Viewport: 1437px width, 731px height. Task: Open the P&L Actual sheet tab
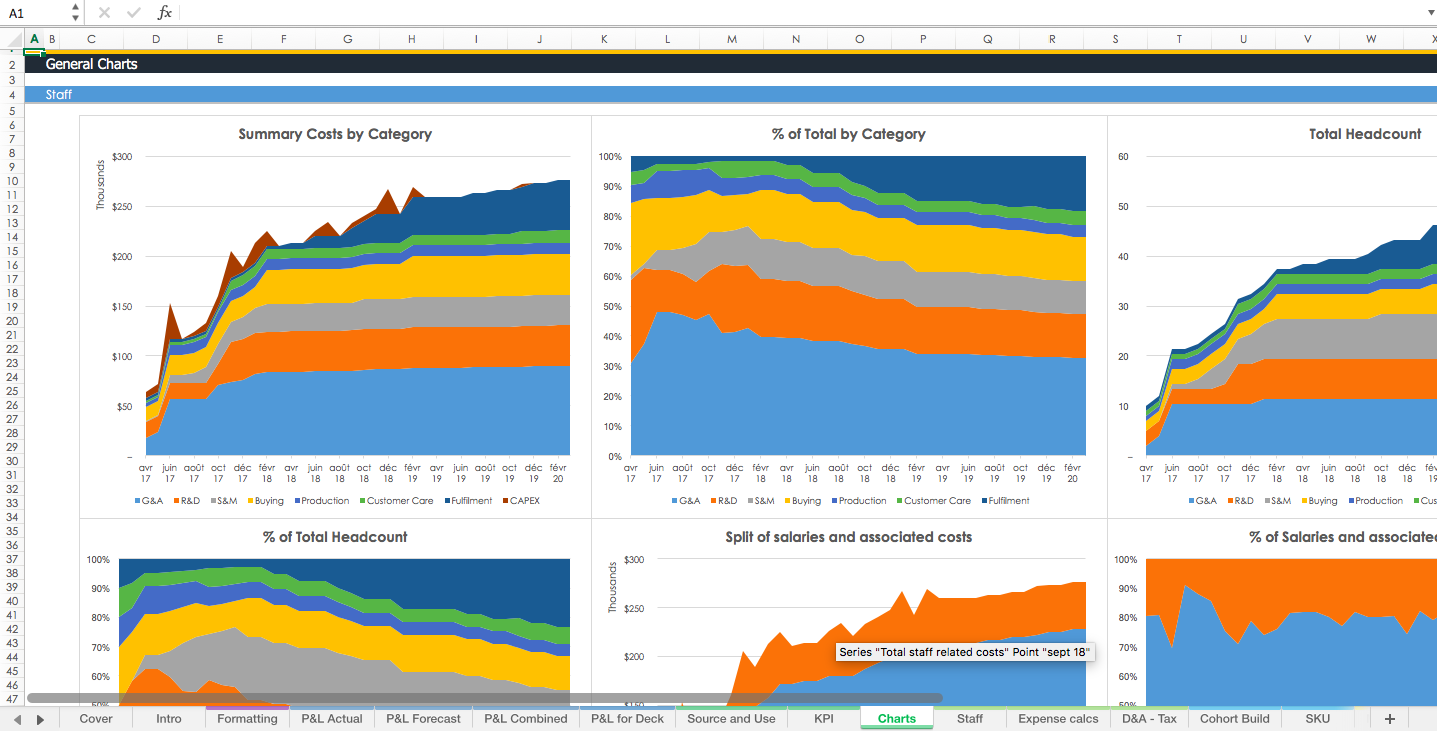point(332,718)
